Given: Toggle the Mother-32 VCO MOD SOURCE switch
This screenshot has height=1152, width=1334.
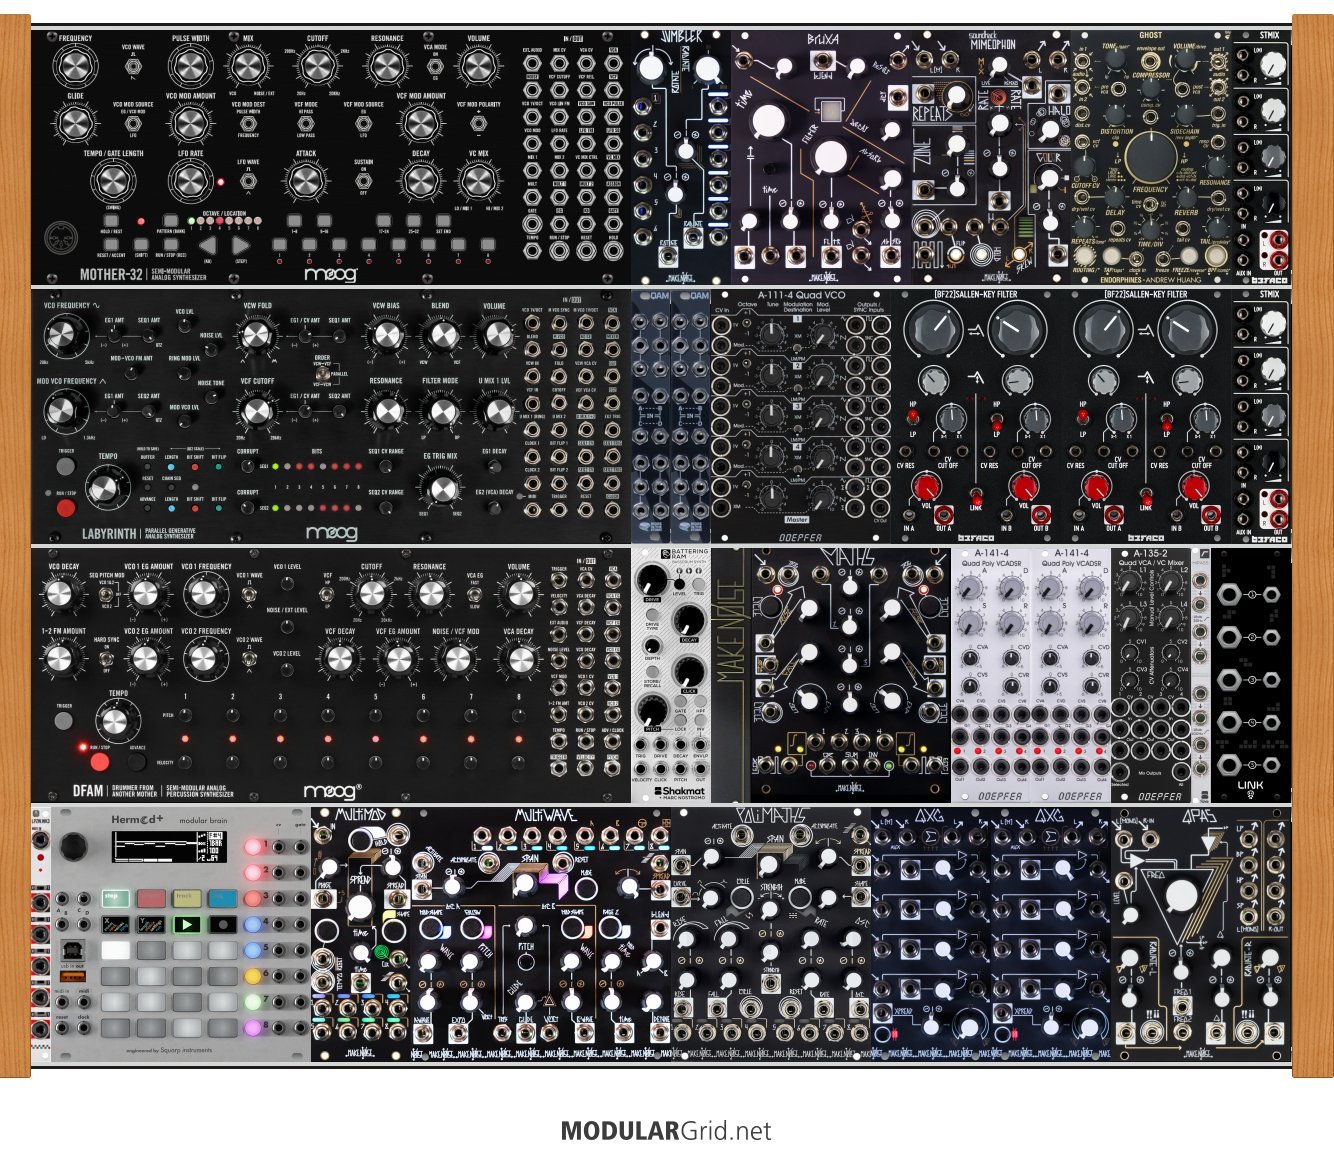Looking at the screenshot, I should 134,124.
